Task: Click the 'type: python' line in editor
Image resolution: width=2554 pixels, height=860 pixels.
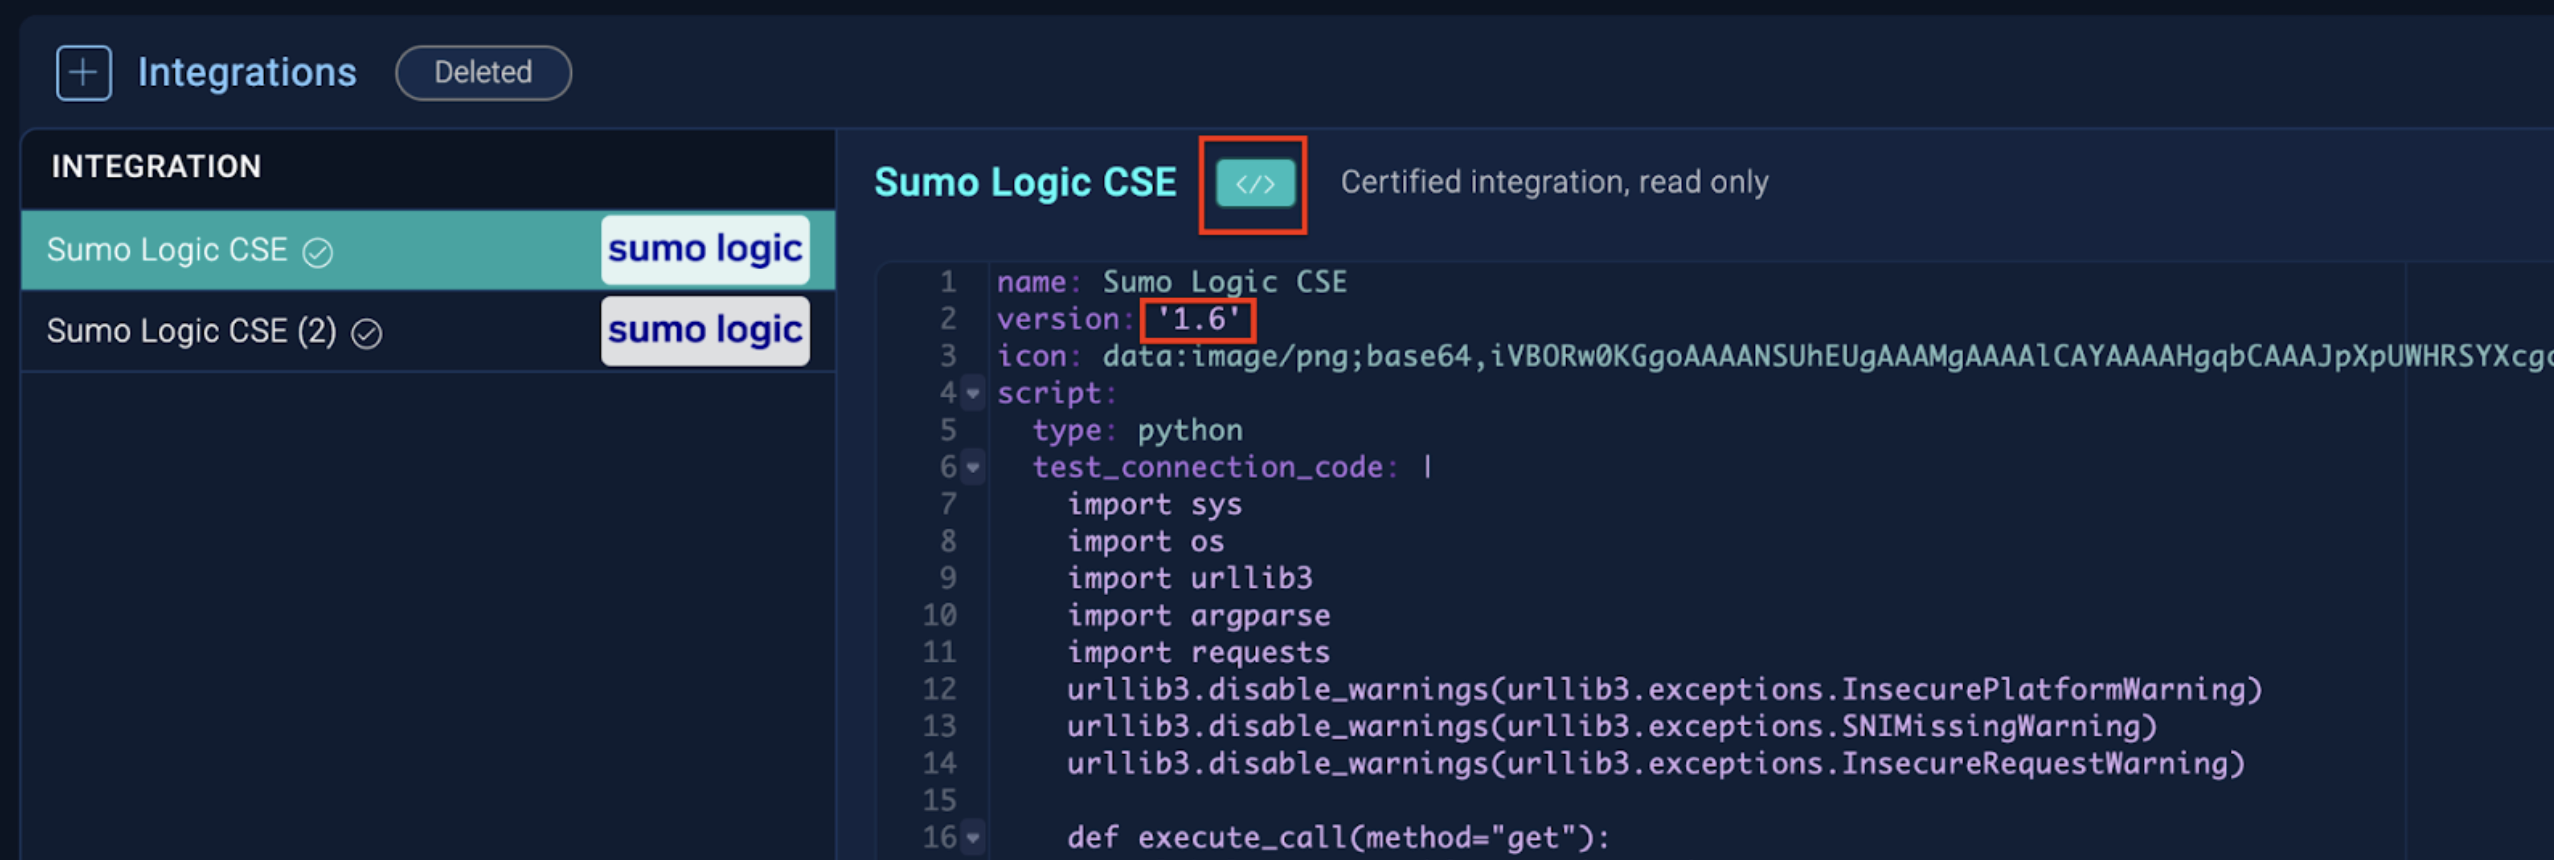Action: (1137, 431)
